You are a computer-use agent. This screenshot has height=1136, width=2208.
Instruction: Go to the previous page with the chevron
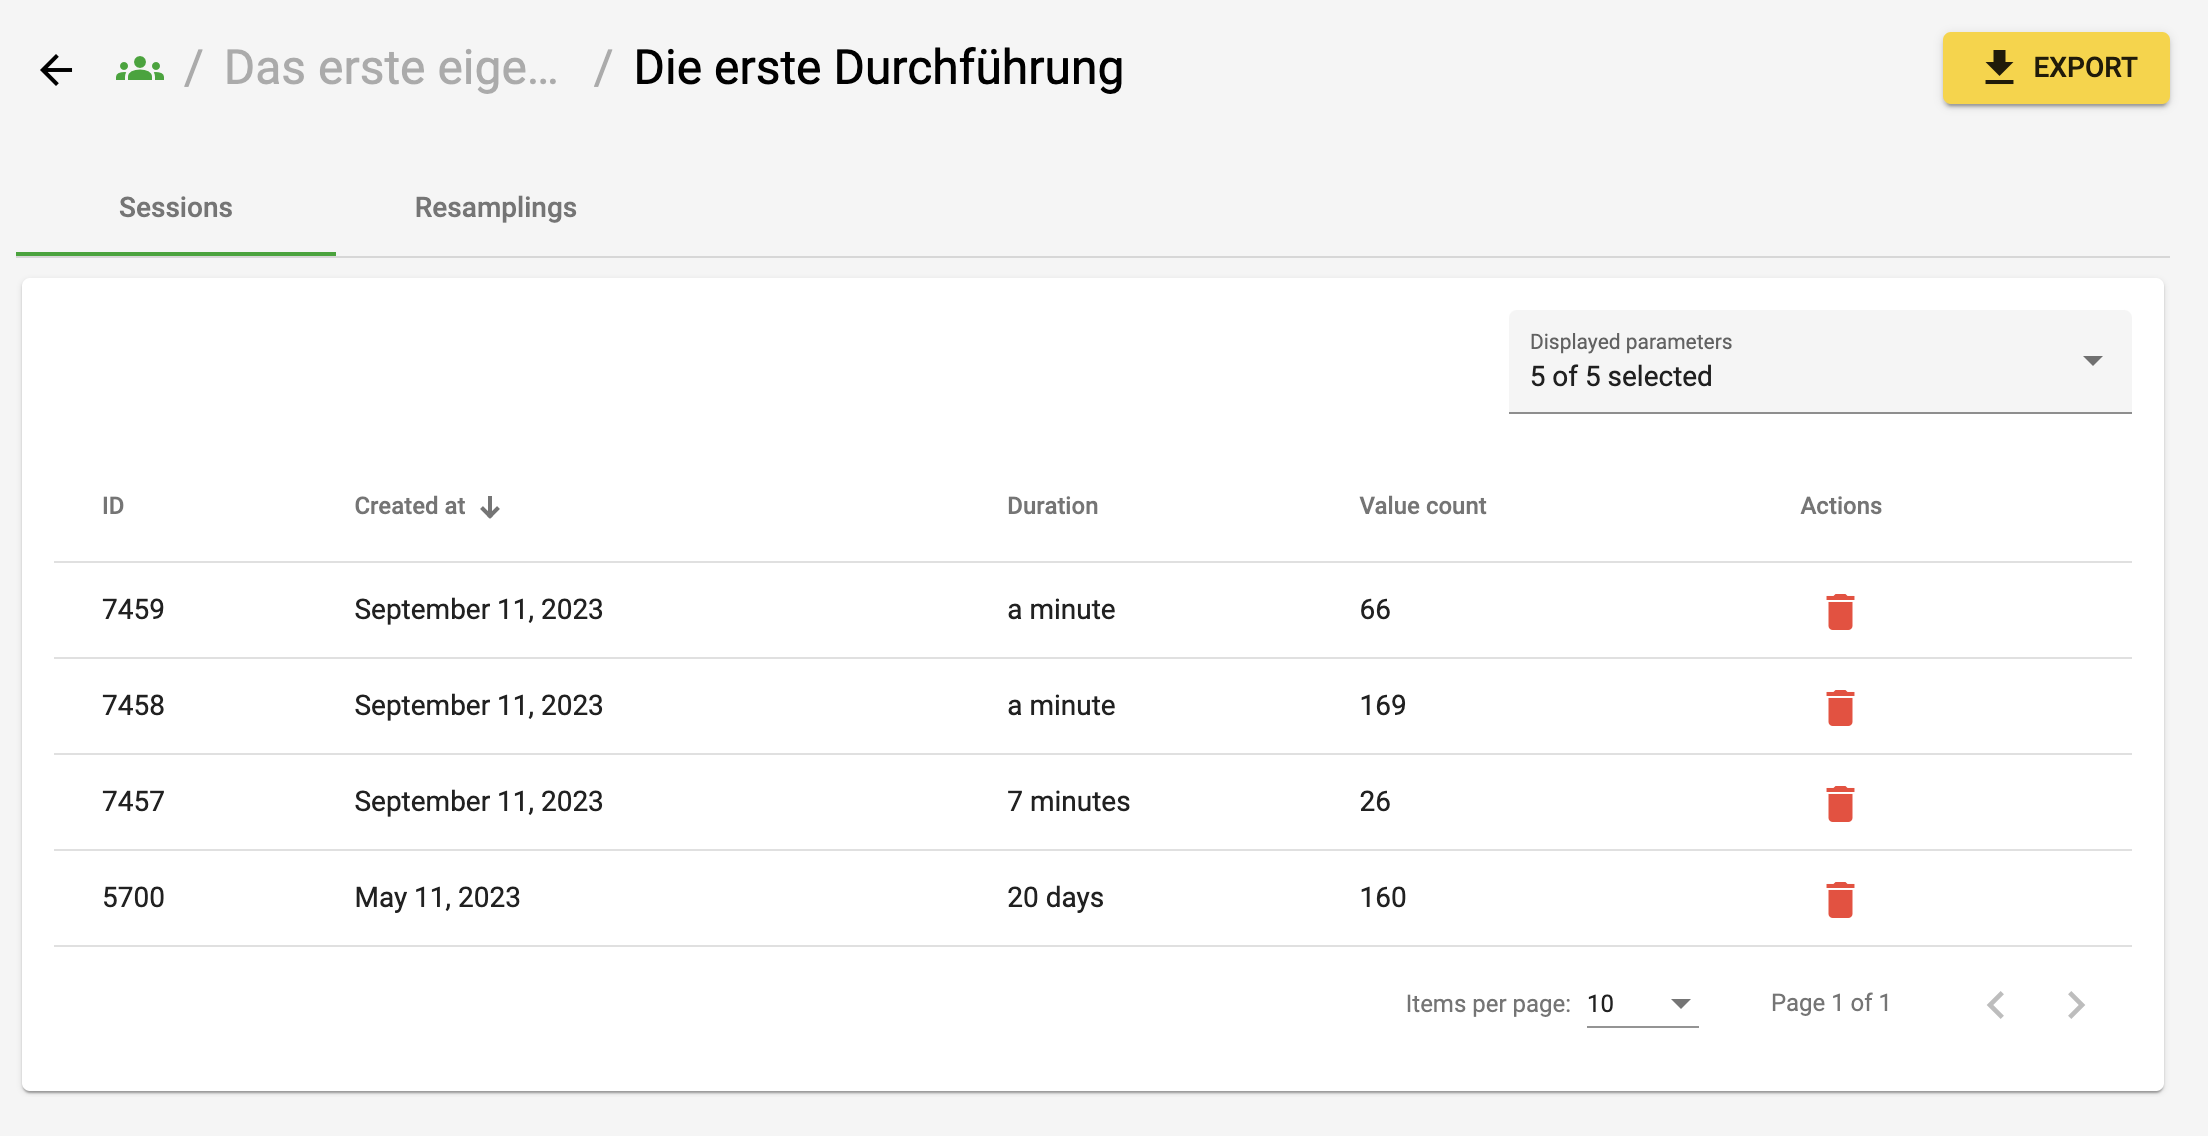coord(1996,1004)
